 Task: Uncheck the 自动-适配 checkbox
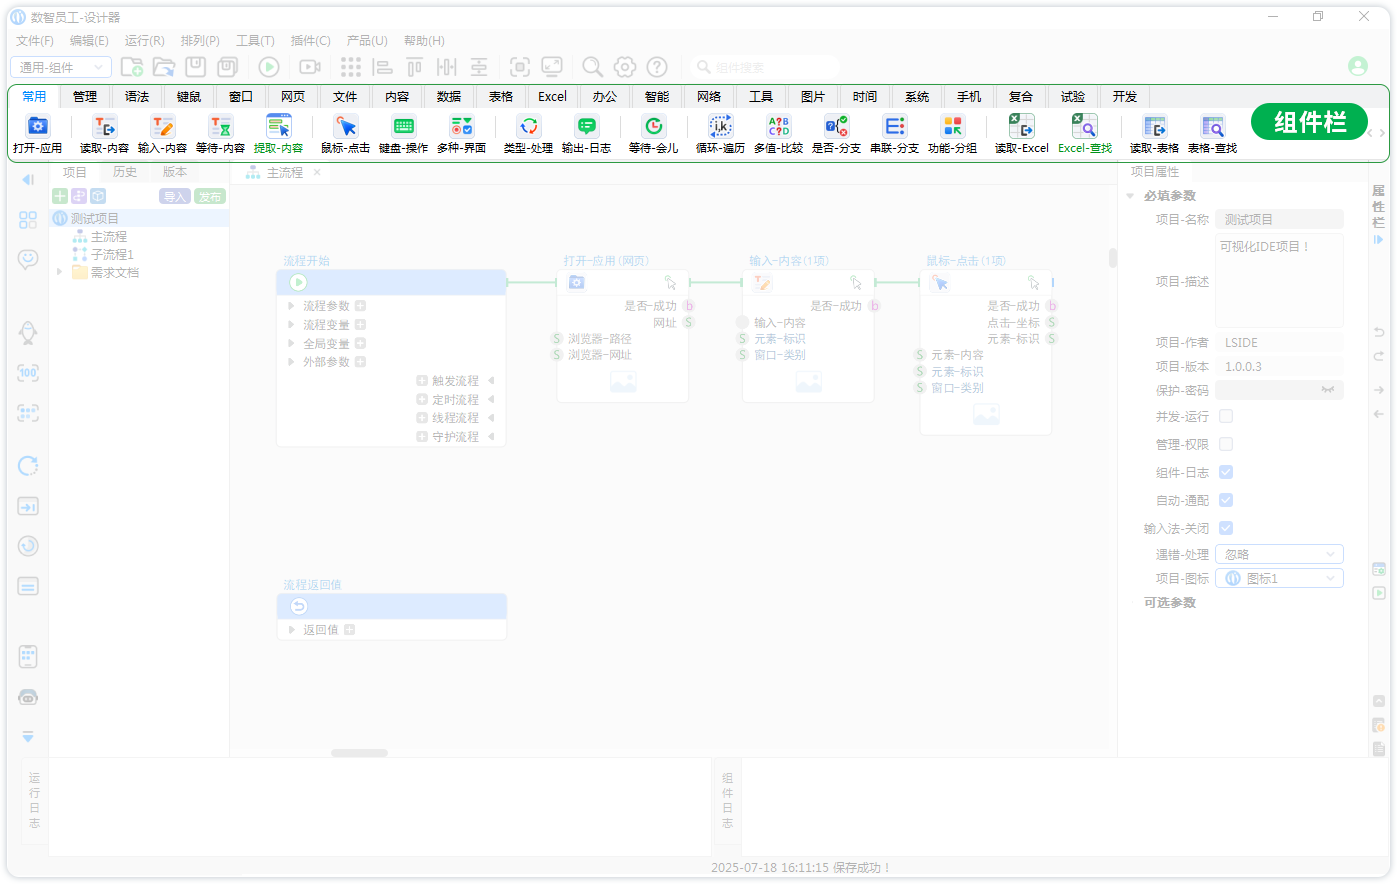click(1226, 500)
